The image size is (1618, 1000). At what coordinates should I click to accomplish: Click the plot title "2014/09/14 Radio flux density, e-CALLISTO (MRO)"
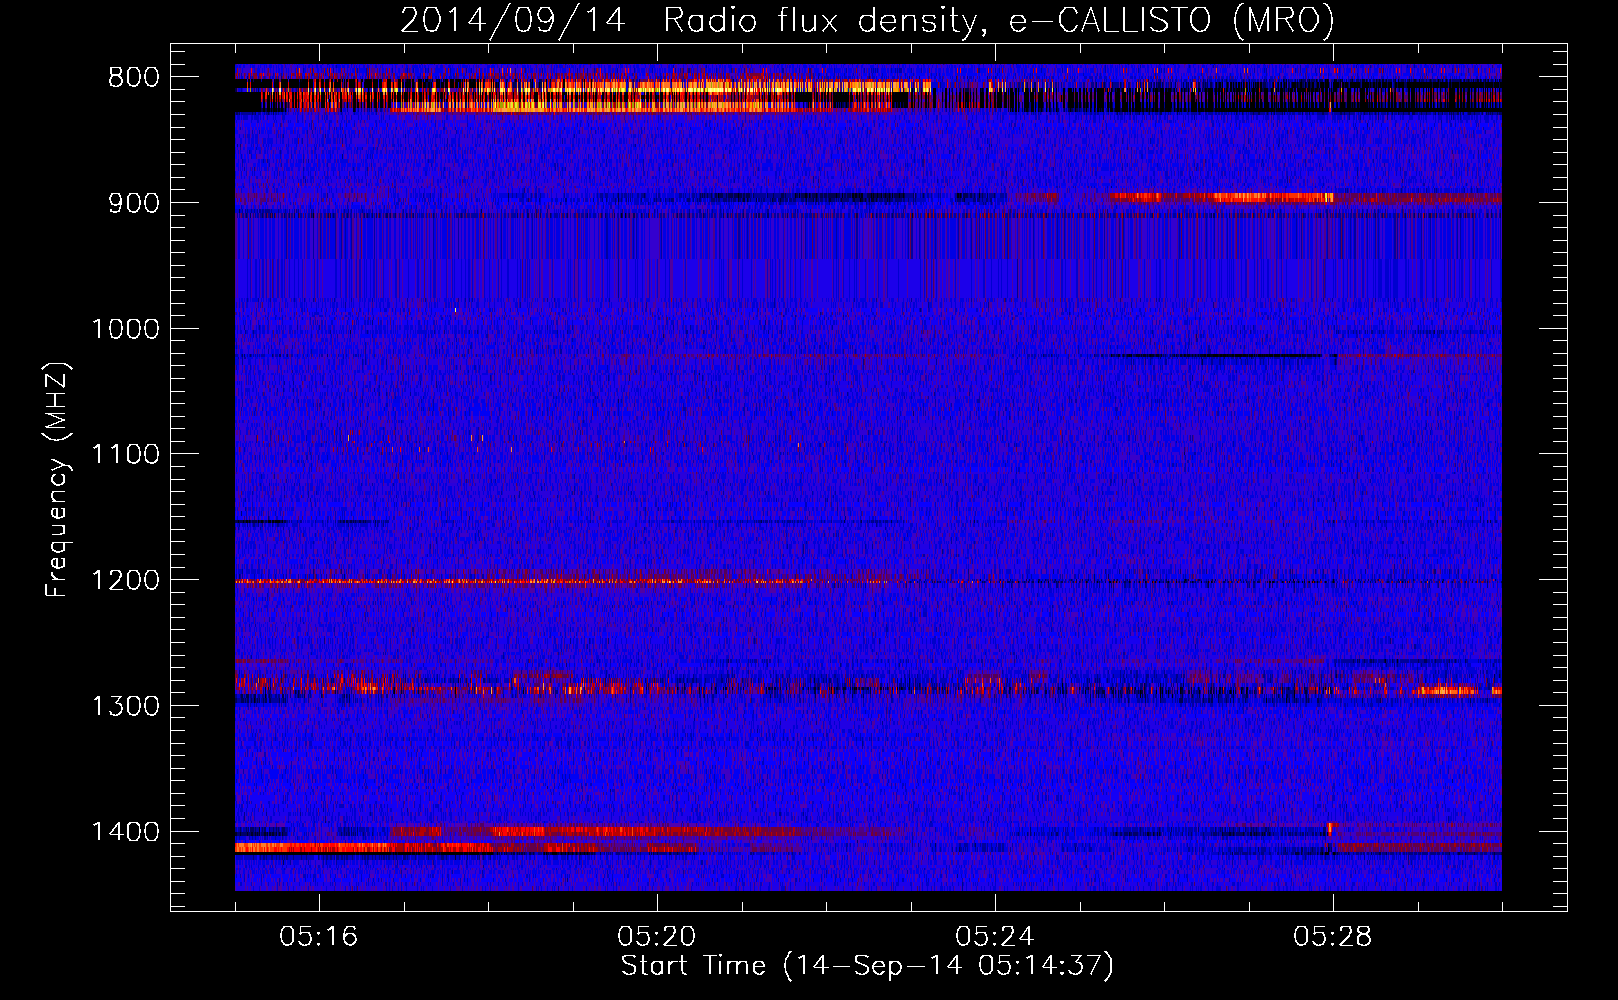coord(867,20)
